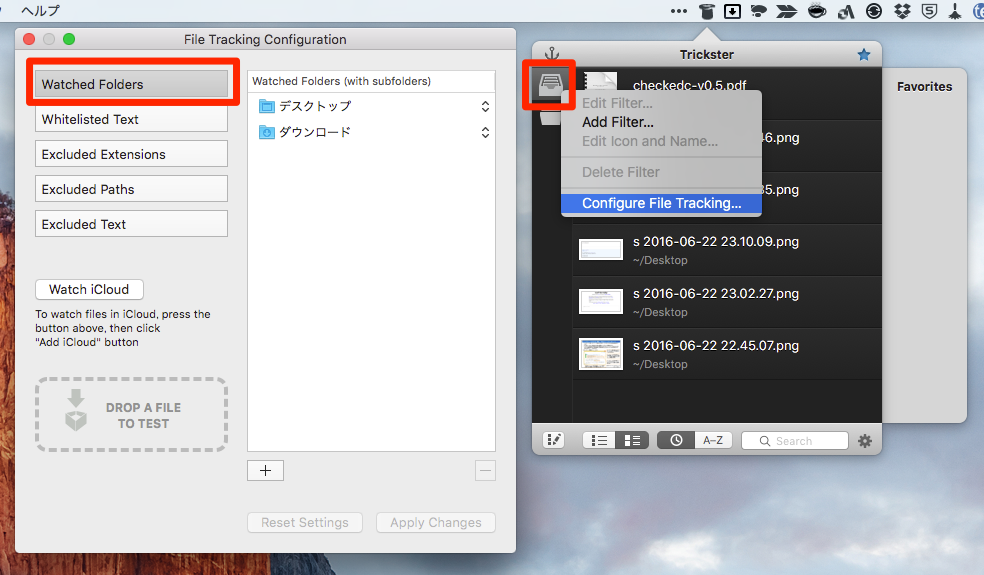Open the Dropbox menu bar icon
The image size is (984, 575).
tap(902, 11)
